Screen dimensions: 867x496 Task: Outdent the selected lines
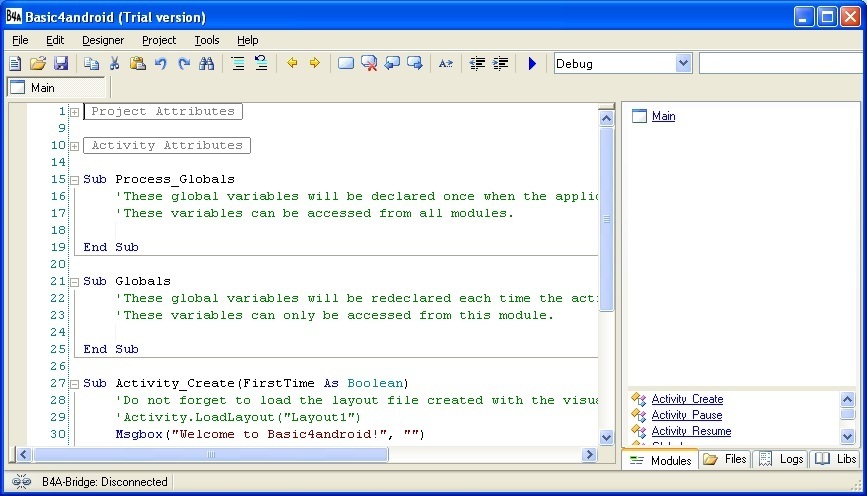(477, 64)
